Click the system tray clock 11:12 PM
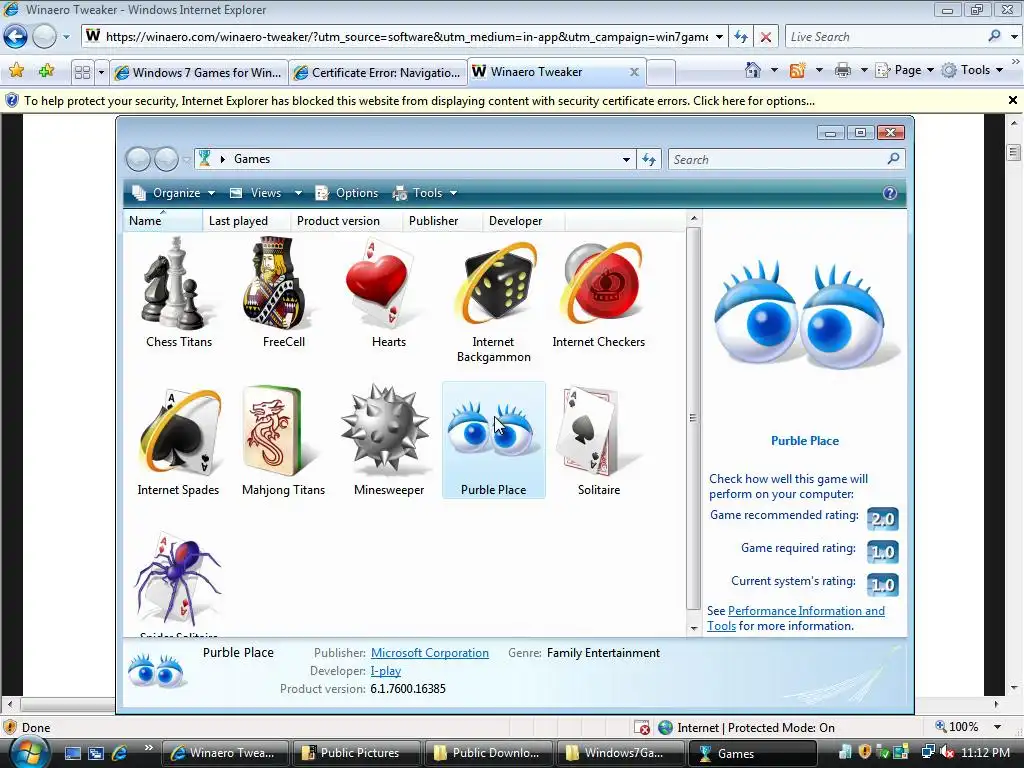The width and height of the screenshot is (1024, 768). (x=985, y=753)
